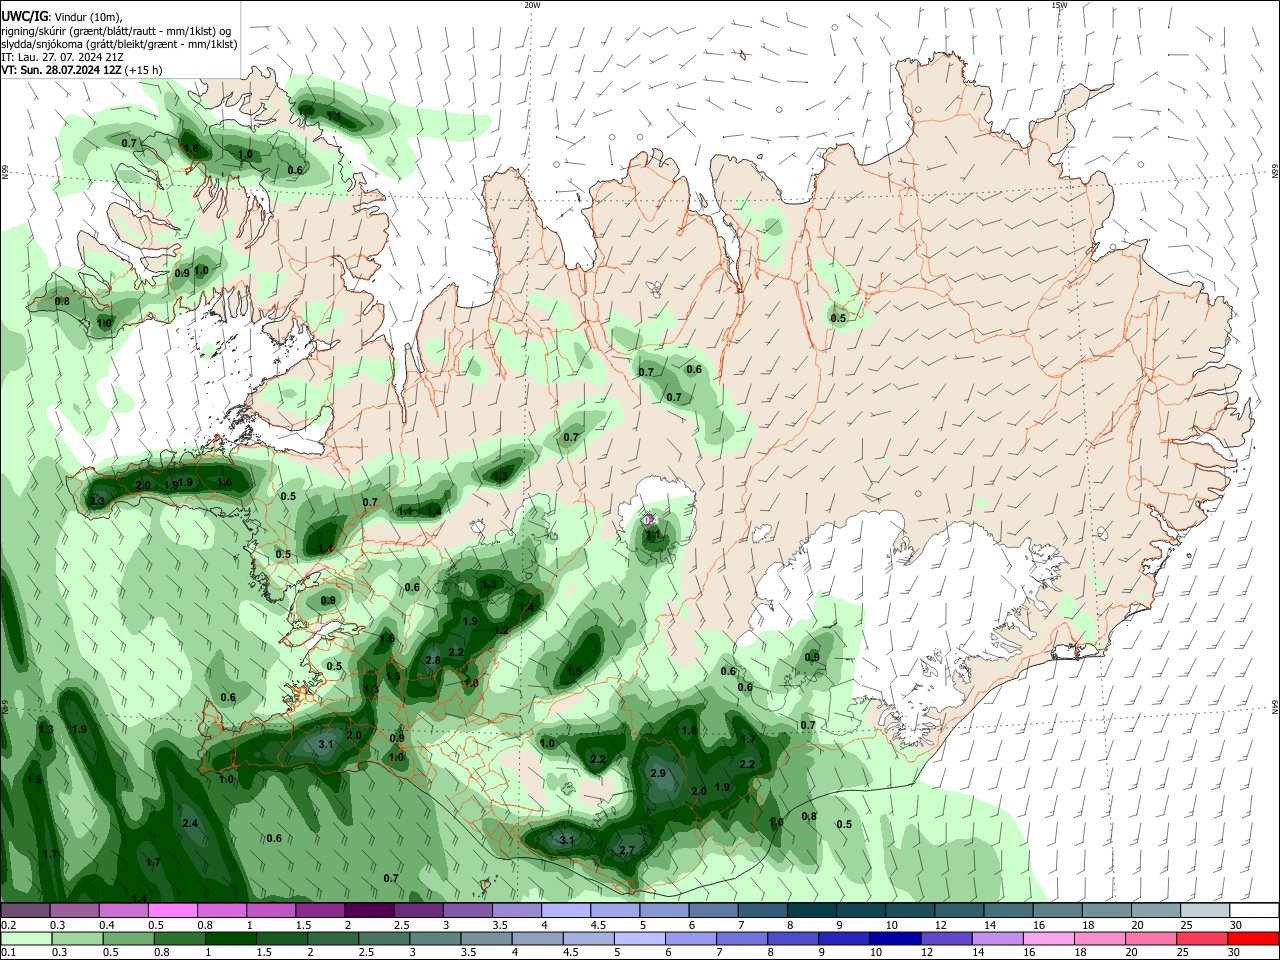This screenshot has width=1280, height=960.
Task: Click the 'VT: Sun. 28.07.2024 12Z (+15 h)' line
Action: (82, 70)
